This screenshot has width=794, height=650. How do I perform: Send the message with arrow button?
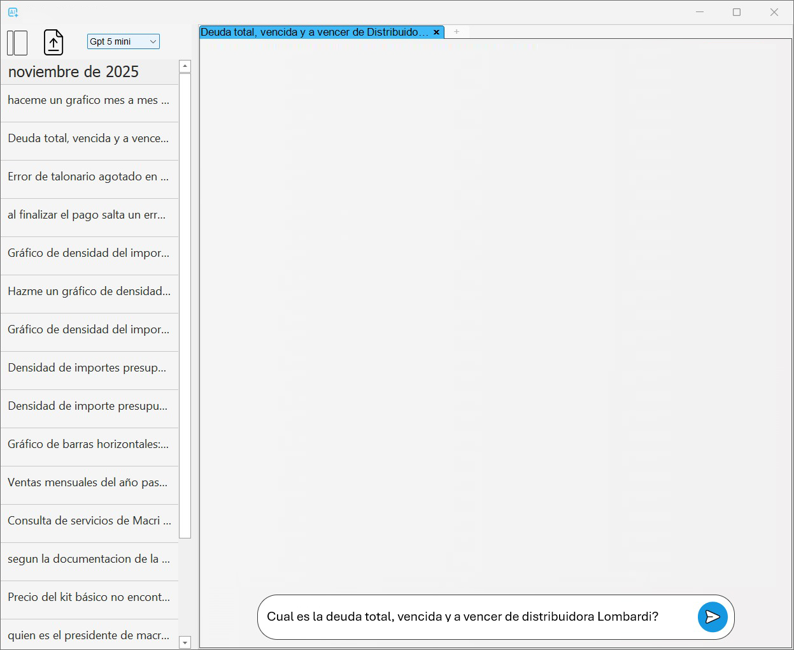click(712, 617)
